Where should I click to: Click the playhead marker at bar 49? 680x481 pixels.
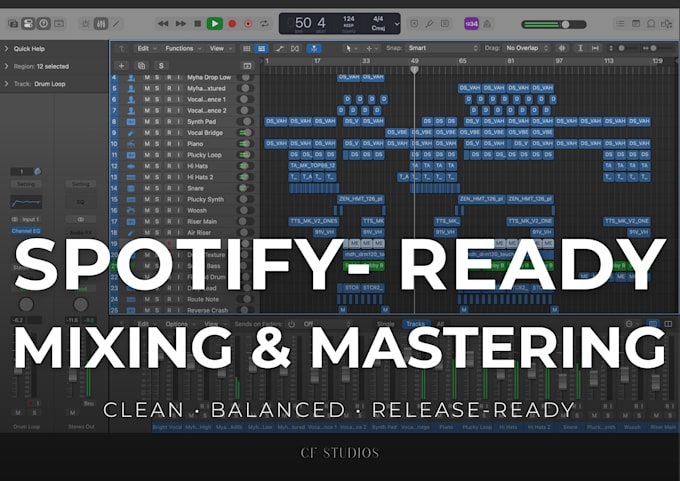415,69
